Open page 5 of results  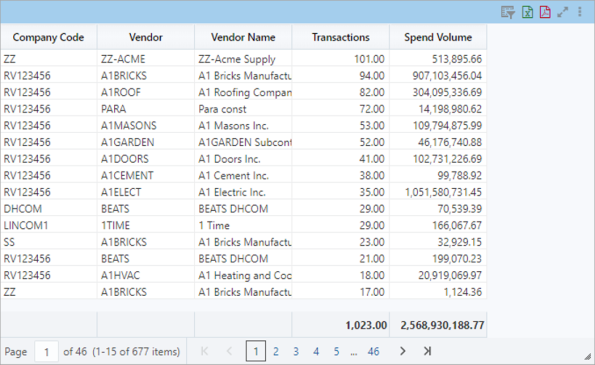(x=336, y=351)
